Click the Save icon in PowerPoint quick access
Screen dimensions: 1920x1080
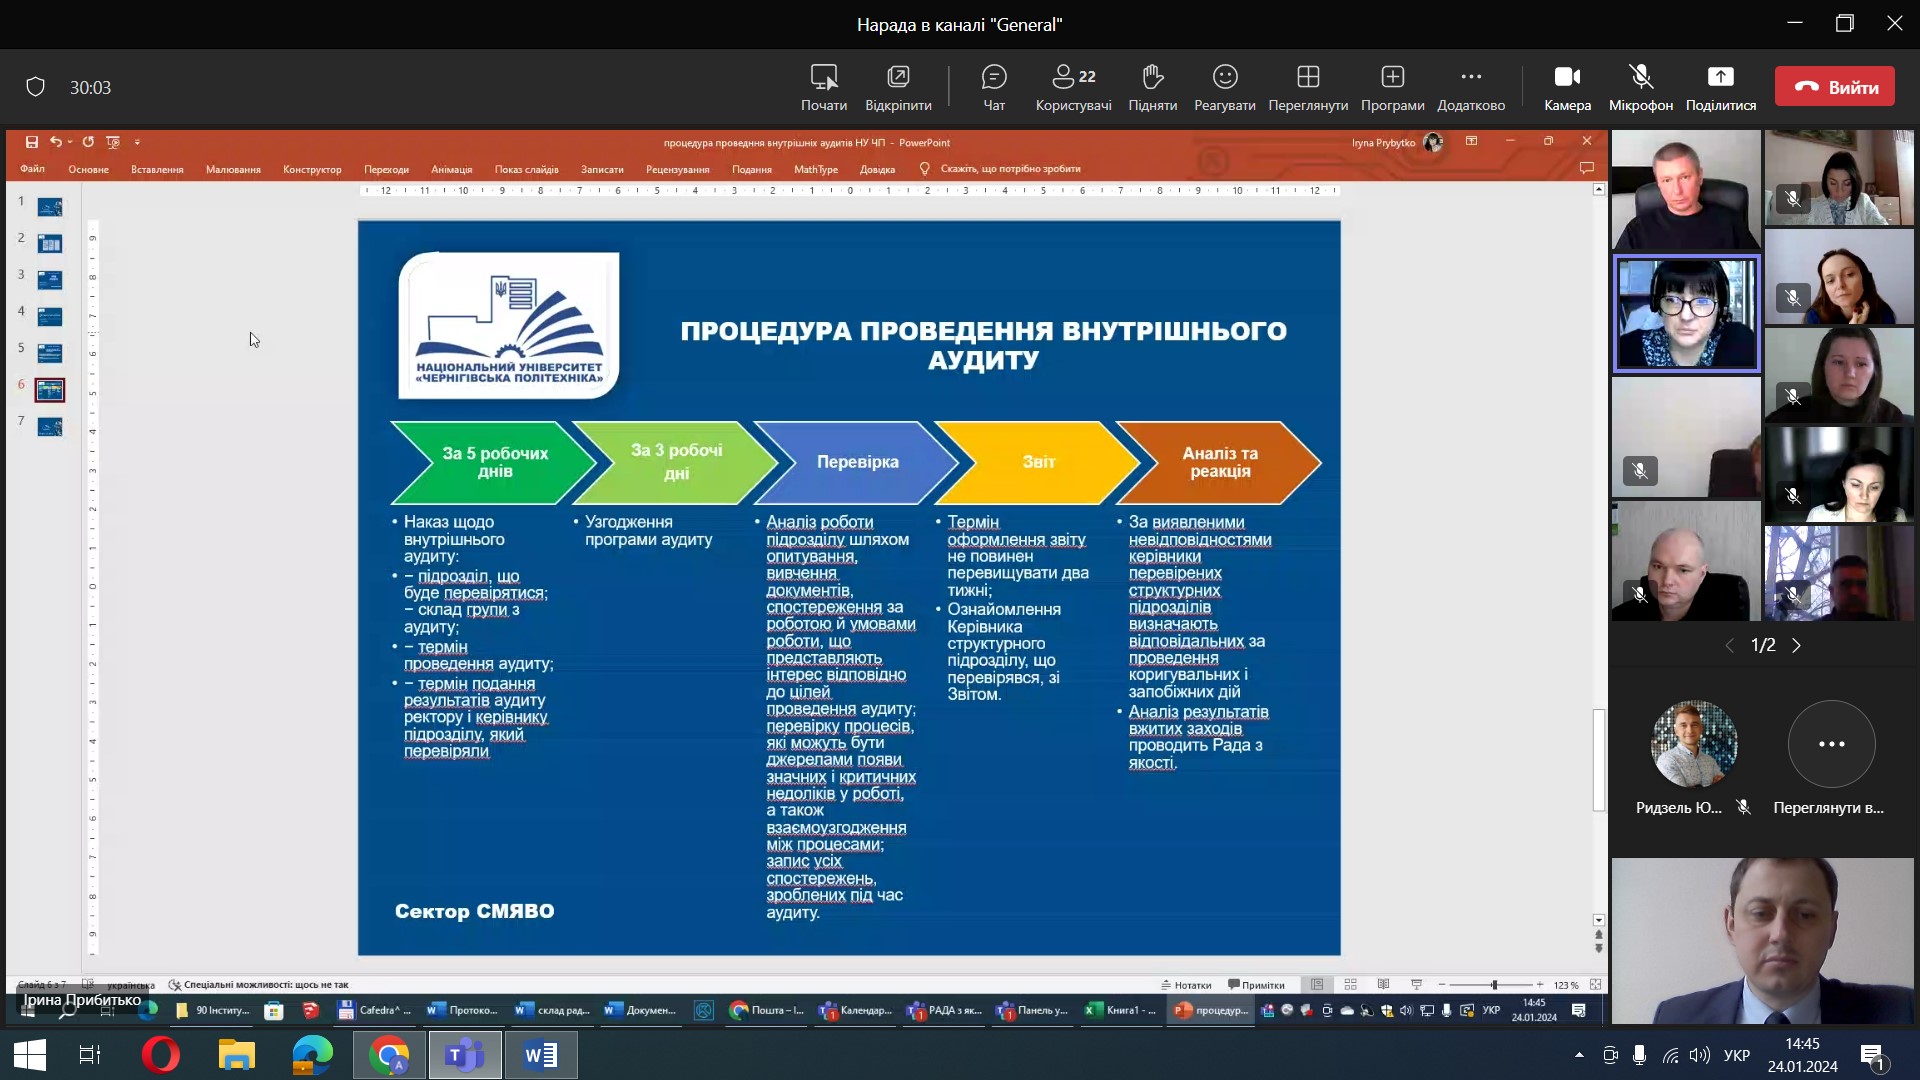click(x=32, y=142)
